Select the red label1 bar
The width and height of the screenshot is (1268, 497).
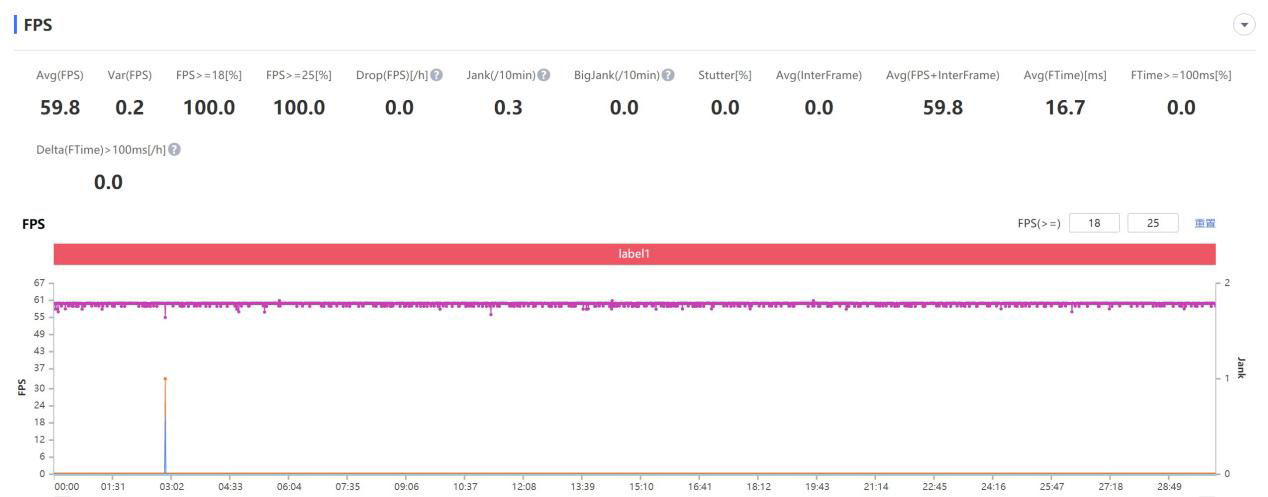[x=634, y=254]
